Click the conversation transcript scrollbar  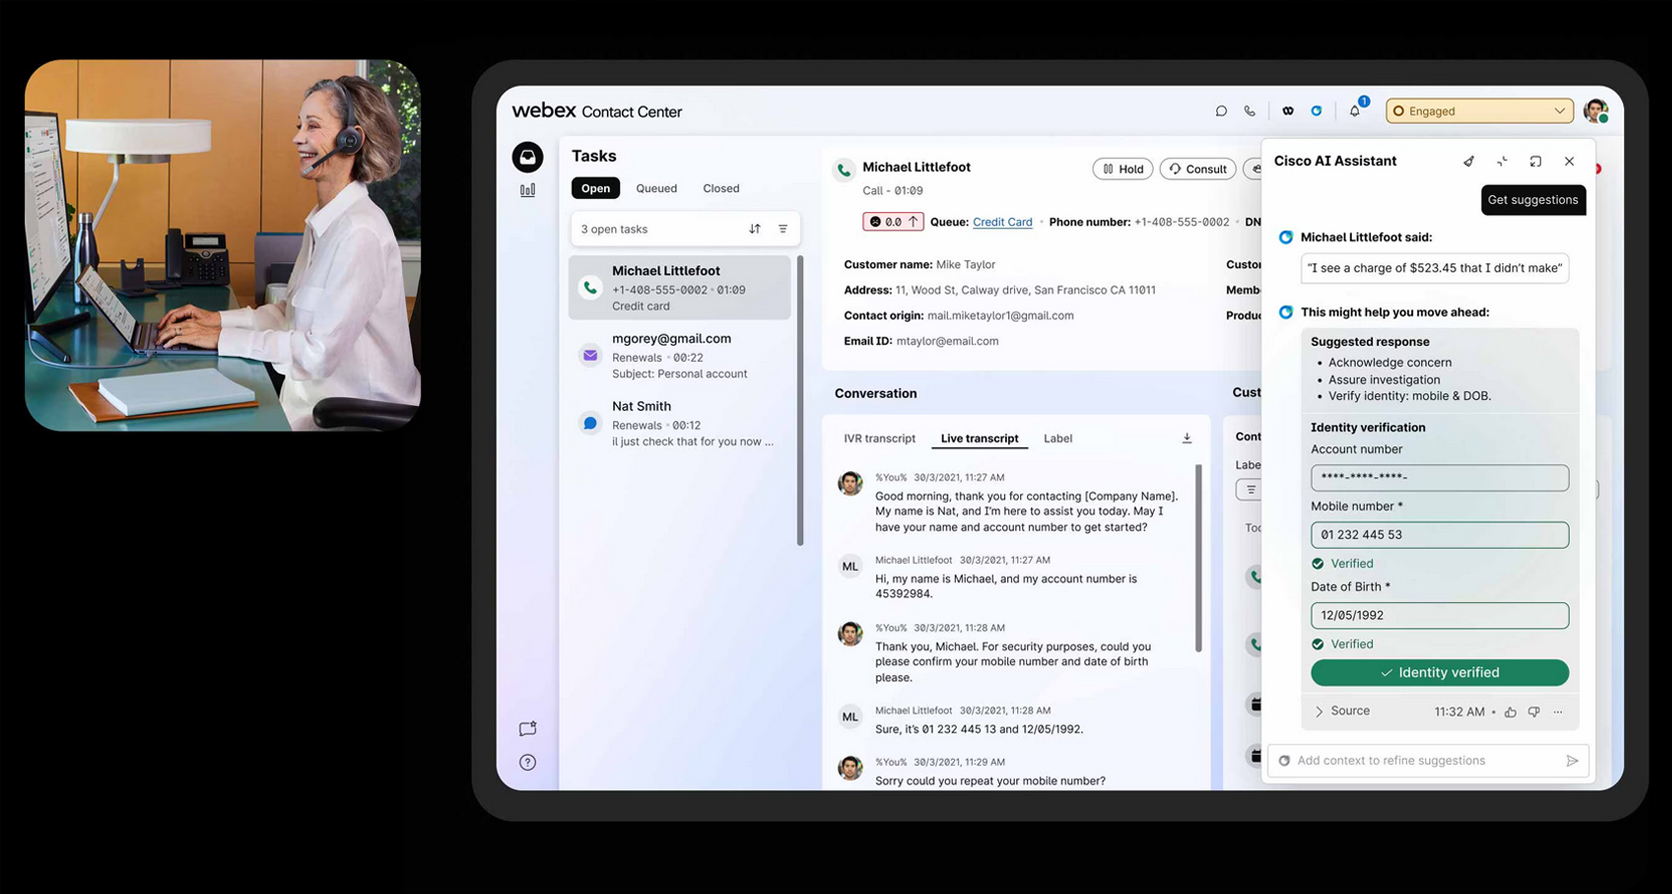tap(1198, 560)
